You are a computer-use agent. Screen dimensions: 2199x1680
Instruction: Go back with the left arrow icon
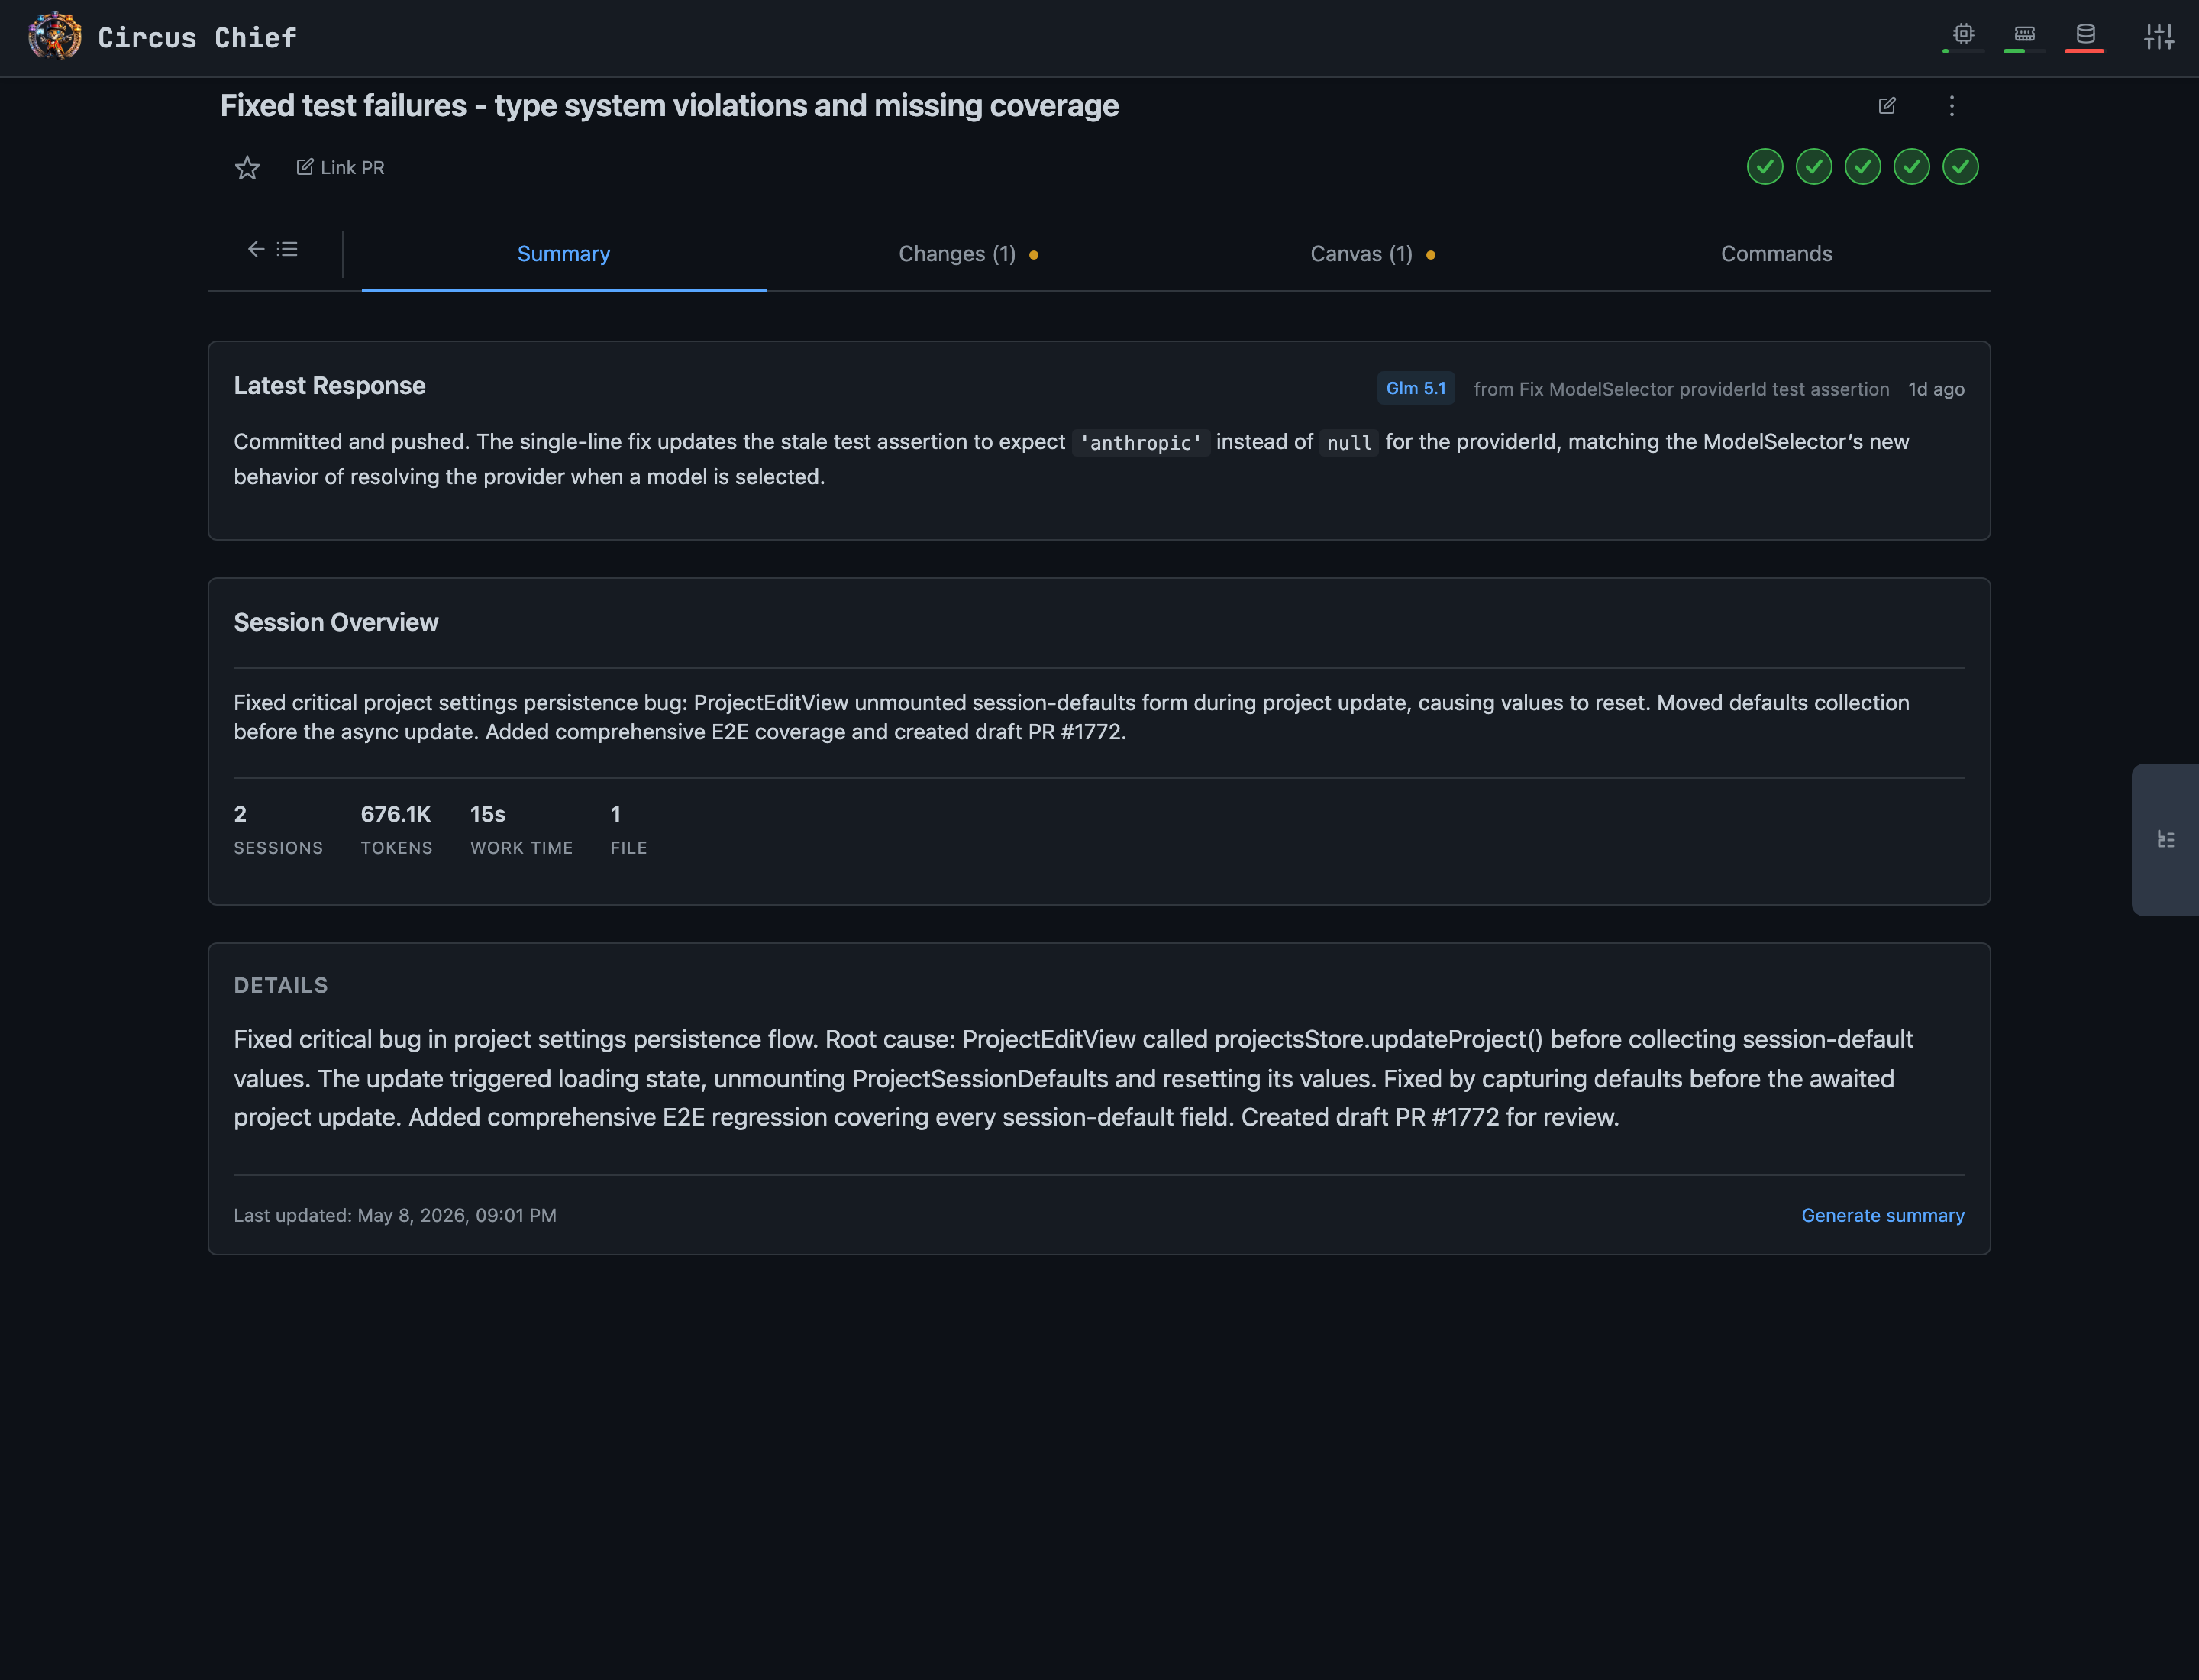(256, 249)
